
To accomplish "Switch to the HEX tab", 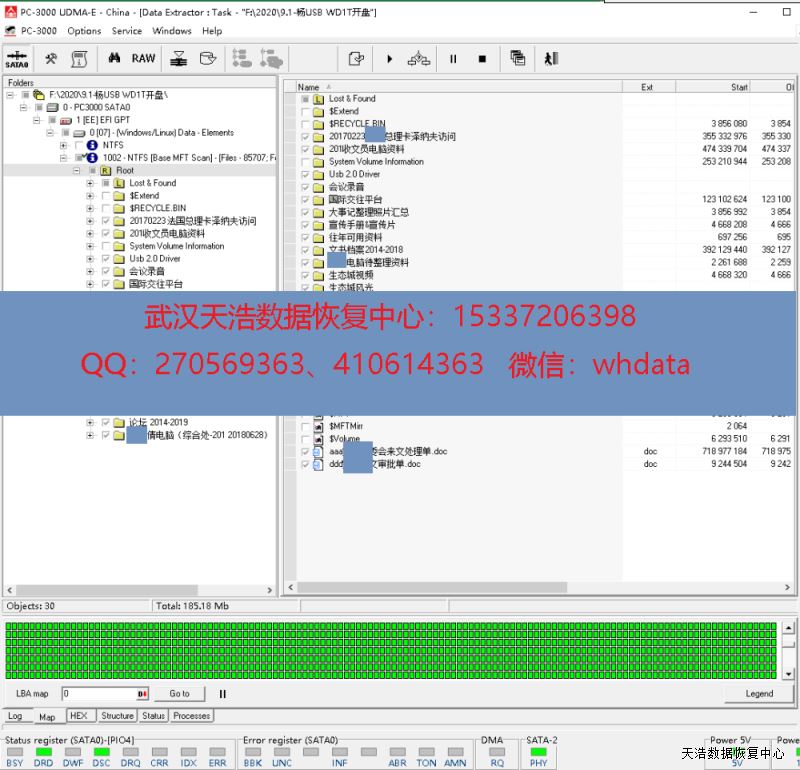I will 77,716.
